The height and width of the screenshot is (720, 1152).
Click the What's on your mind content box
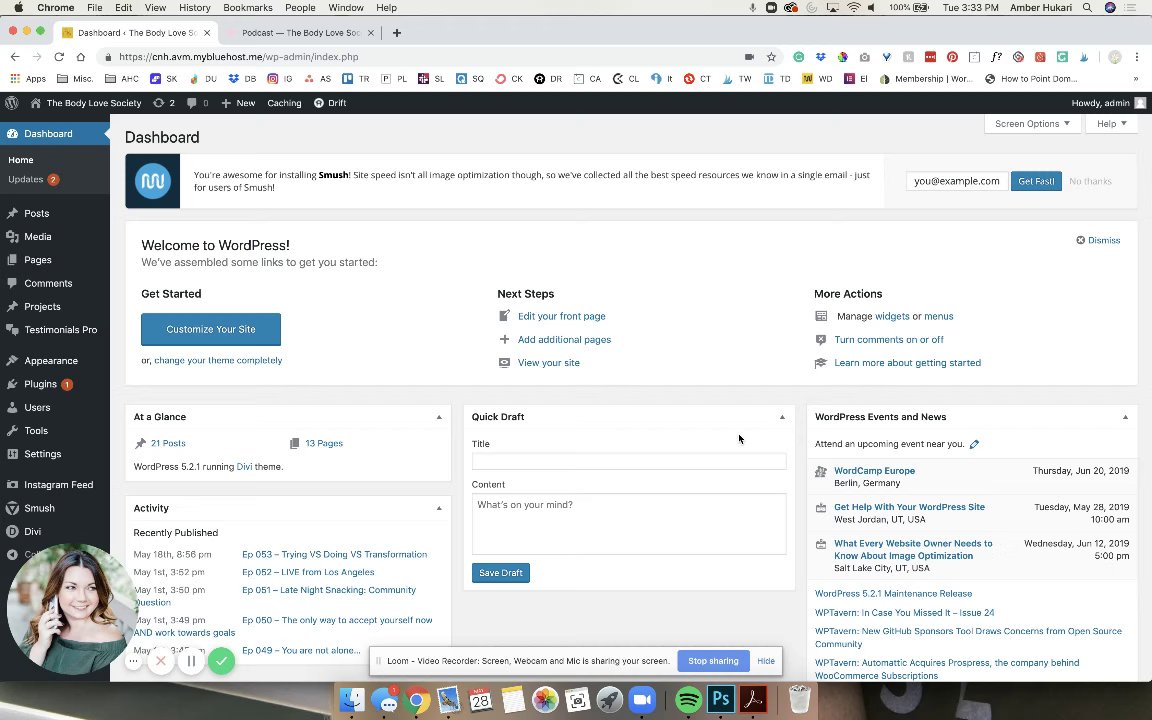pyautogui.click(x=629, y=524)
